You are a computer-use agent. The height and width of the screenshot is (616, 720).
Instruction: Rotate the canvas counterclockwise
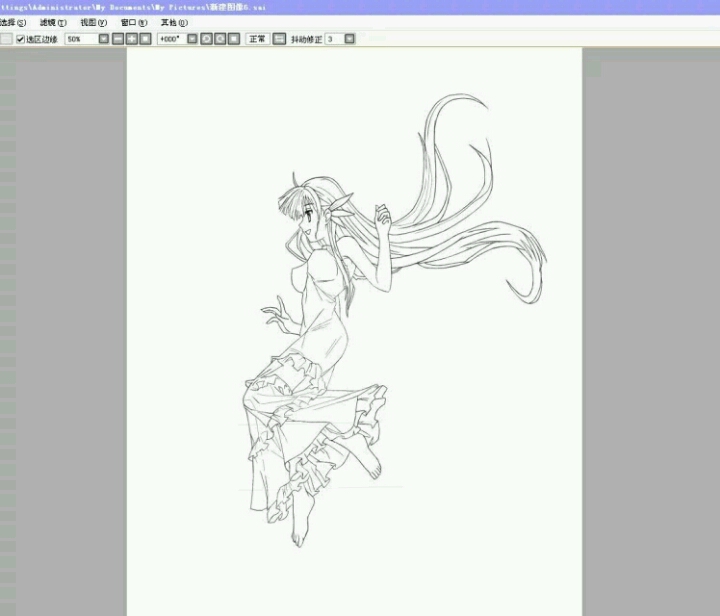206,39
